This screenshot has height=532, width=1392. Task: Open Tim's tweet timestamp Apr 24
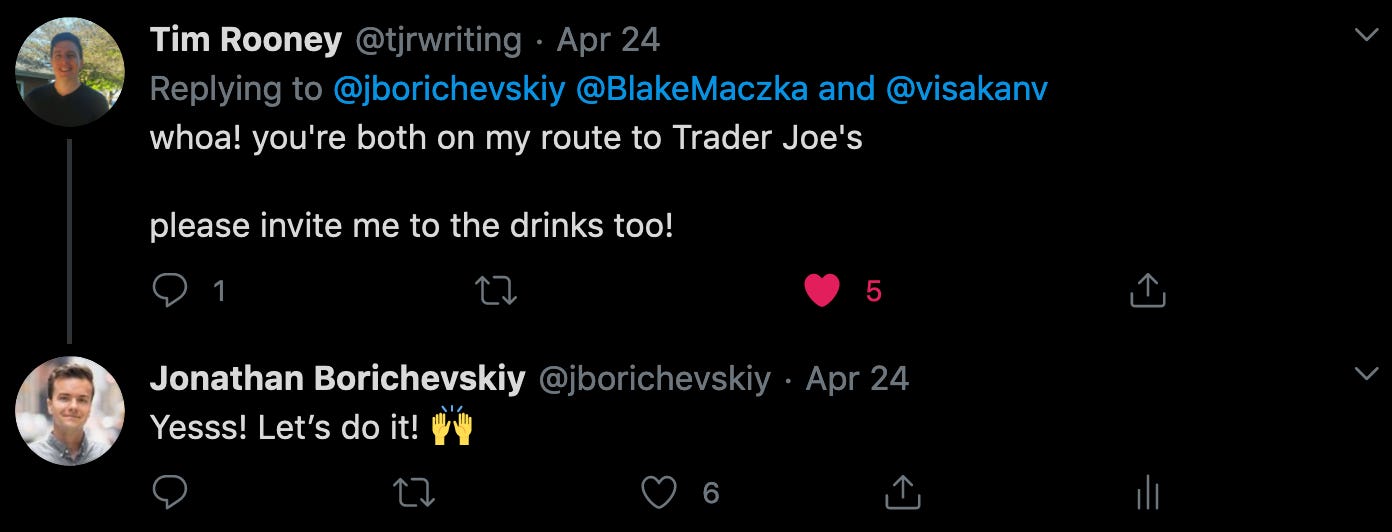point(608,40)
